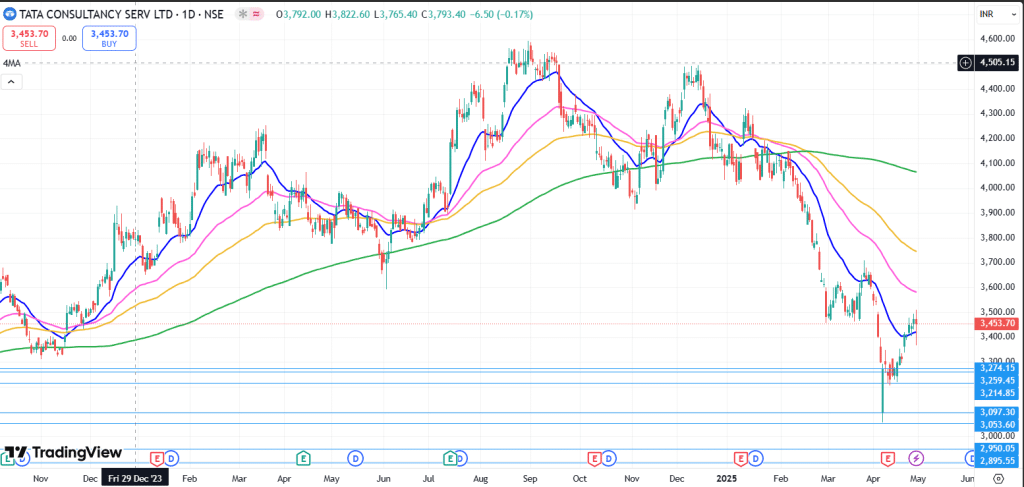Click the Close value 3,793.40

pyautogui.click(x=449, y=14)
